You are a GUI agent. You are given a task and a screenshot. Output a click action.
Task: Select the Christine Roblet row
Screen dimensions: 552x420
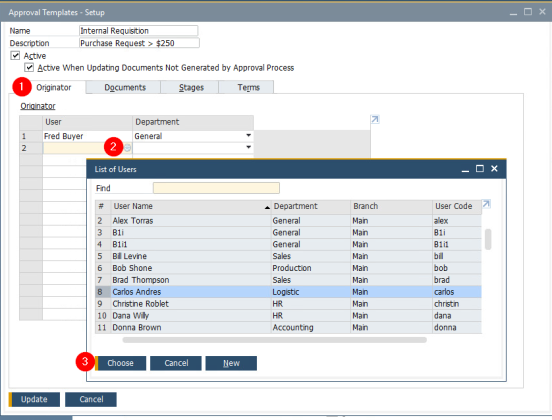tap(288, 304)
